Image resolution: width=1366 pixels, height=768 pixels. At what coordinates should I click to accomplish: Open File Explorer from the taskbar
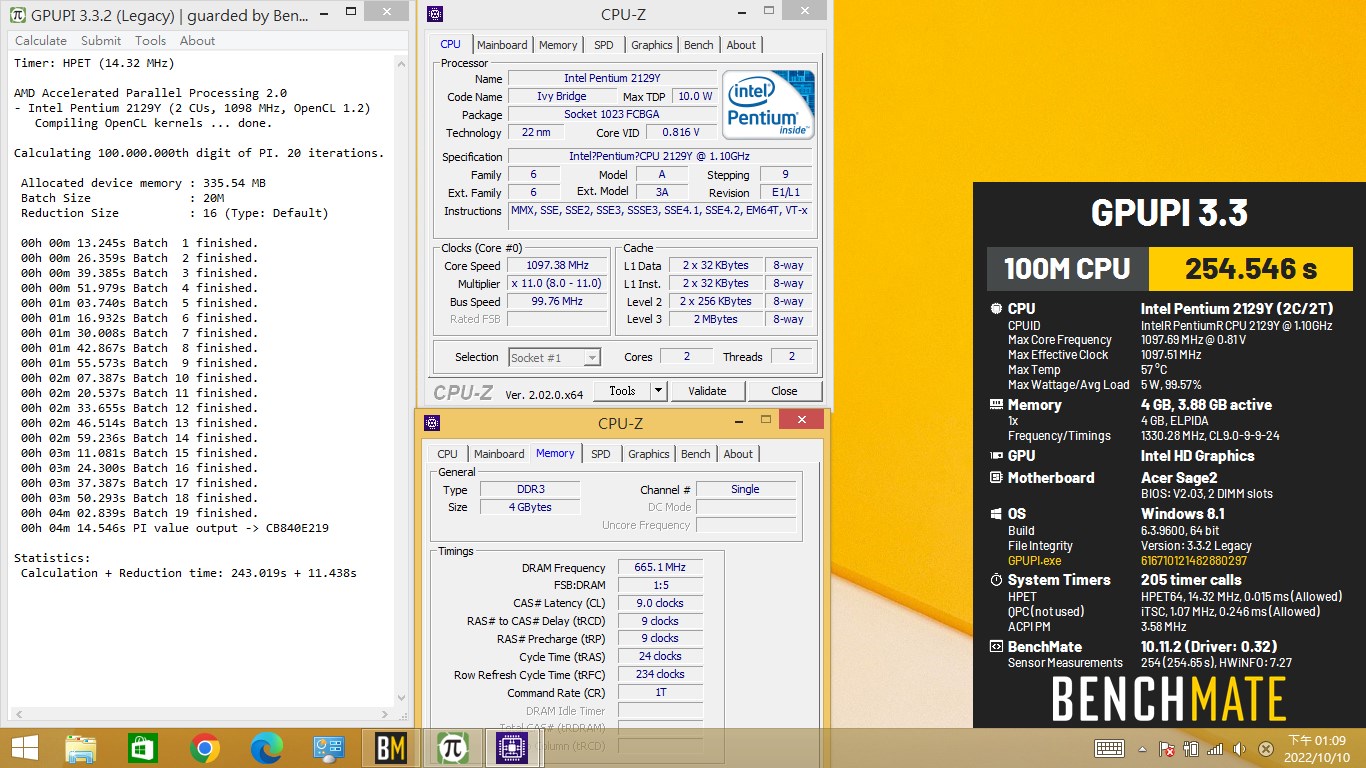[81, 748]
